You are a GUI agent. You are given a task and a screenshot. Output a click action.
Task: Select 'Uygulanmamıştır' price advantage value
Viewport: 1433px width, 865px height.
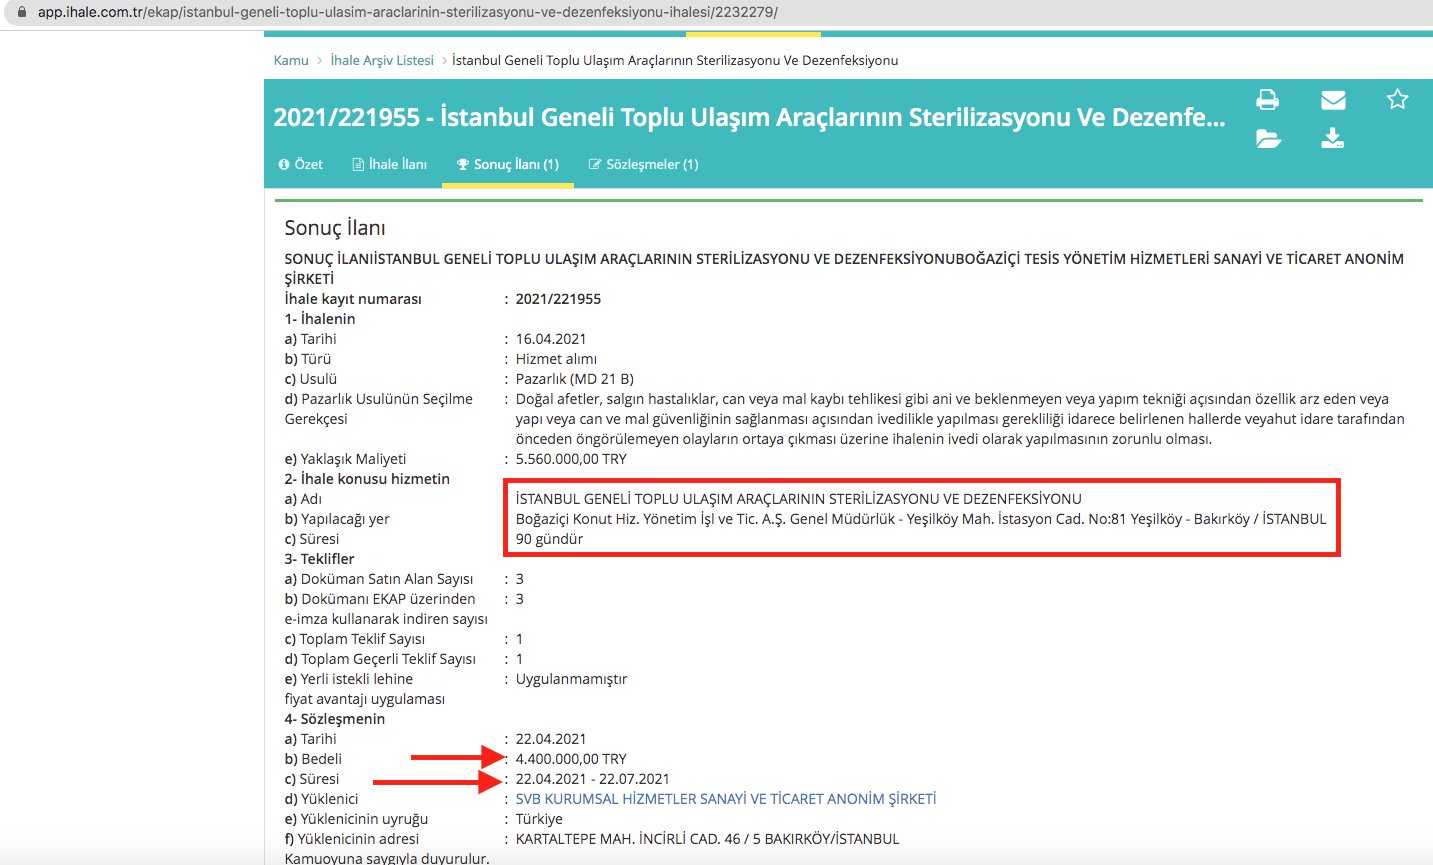572,679
